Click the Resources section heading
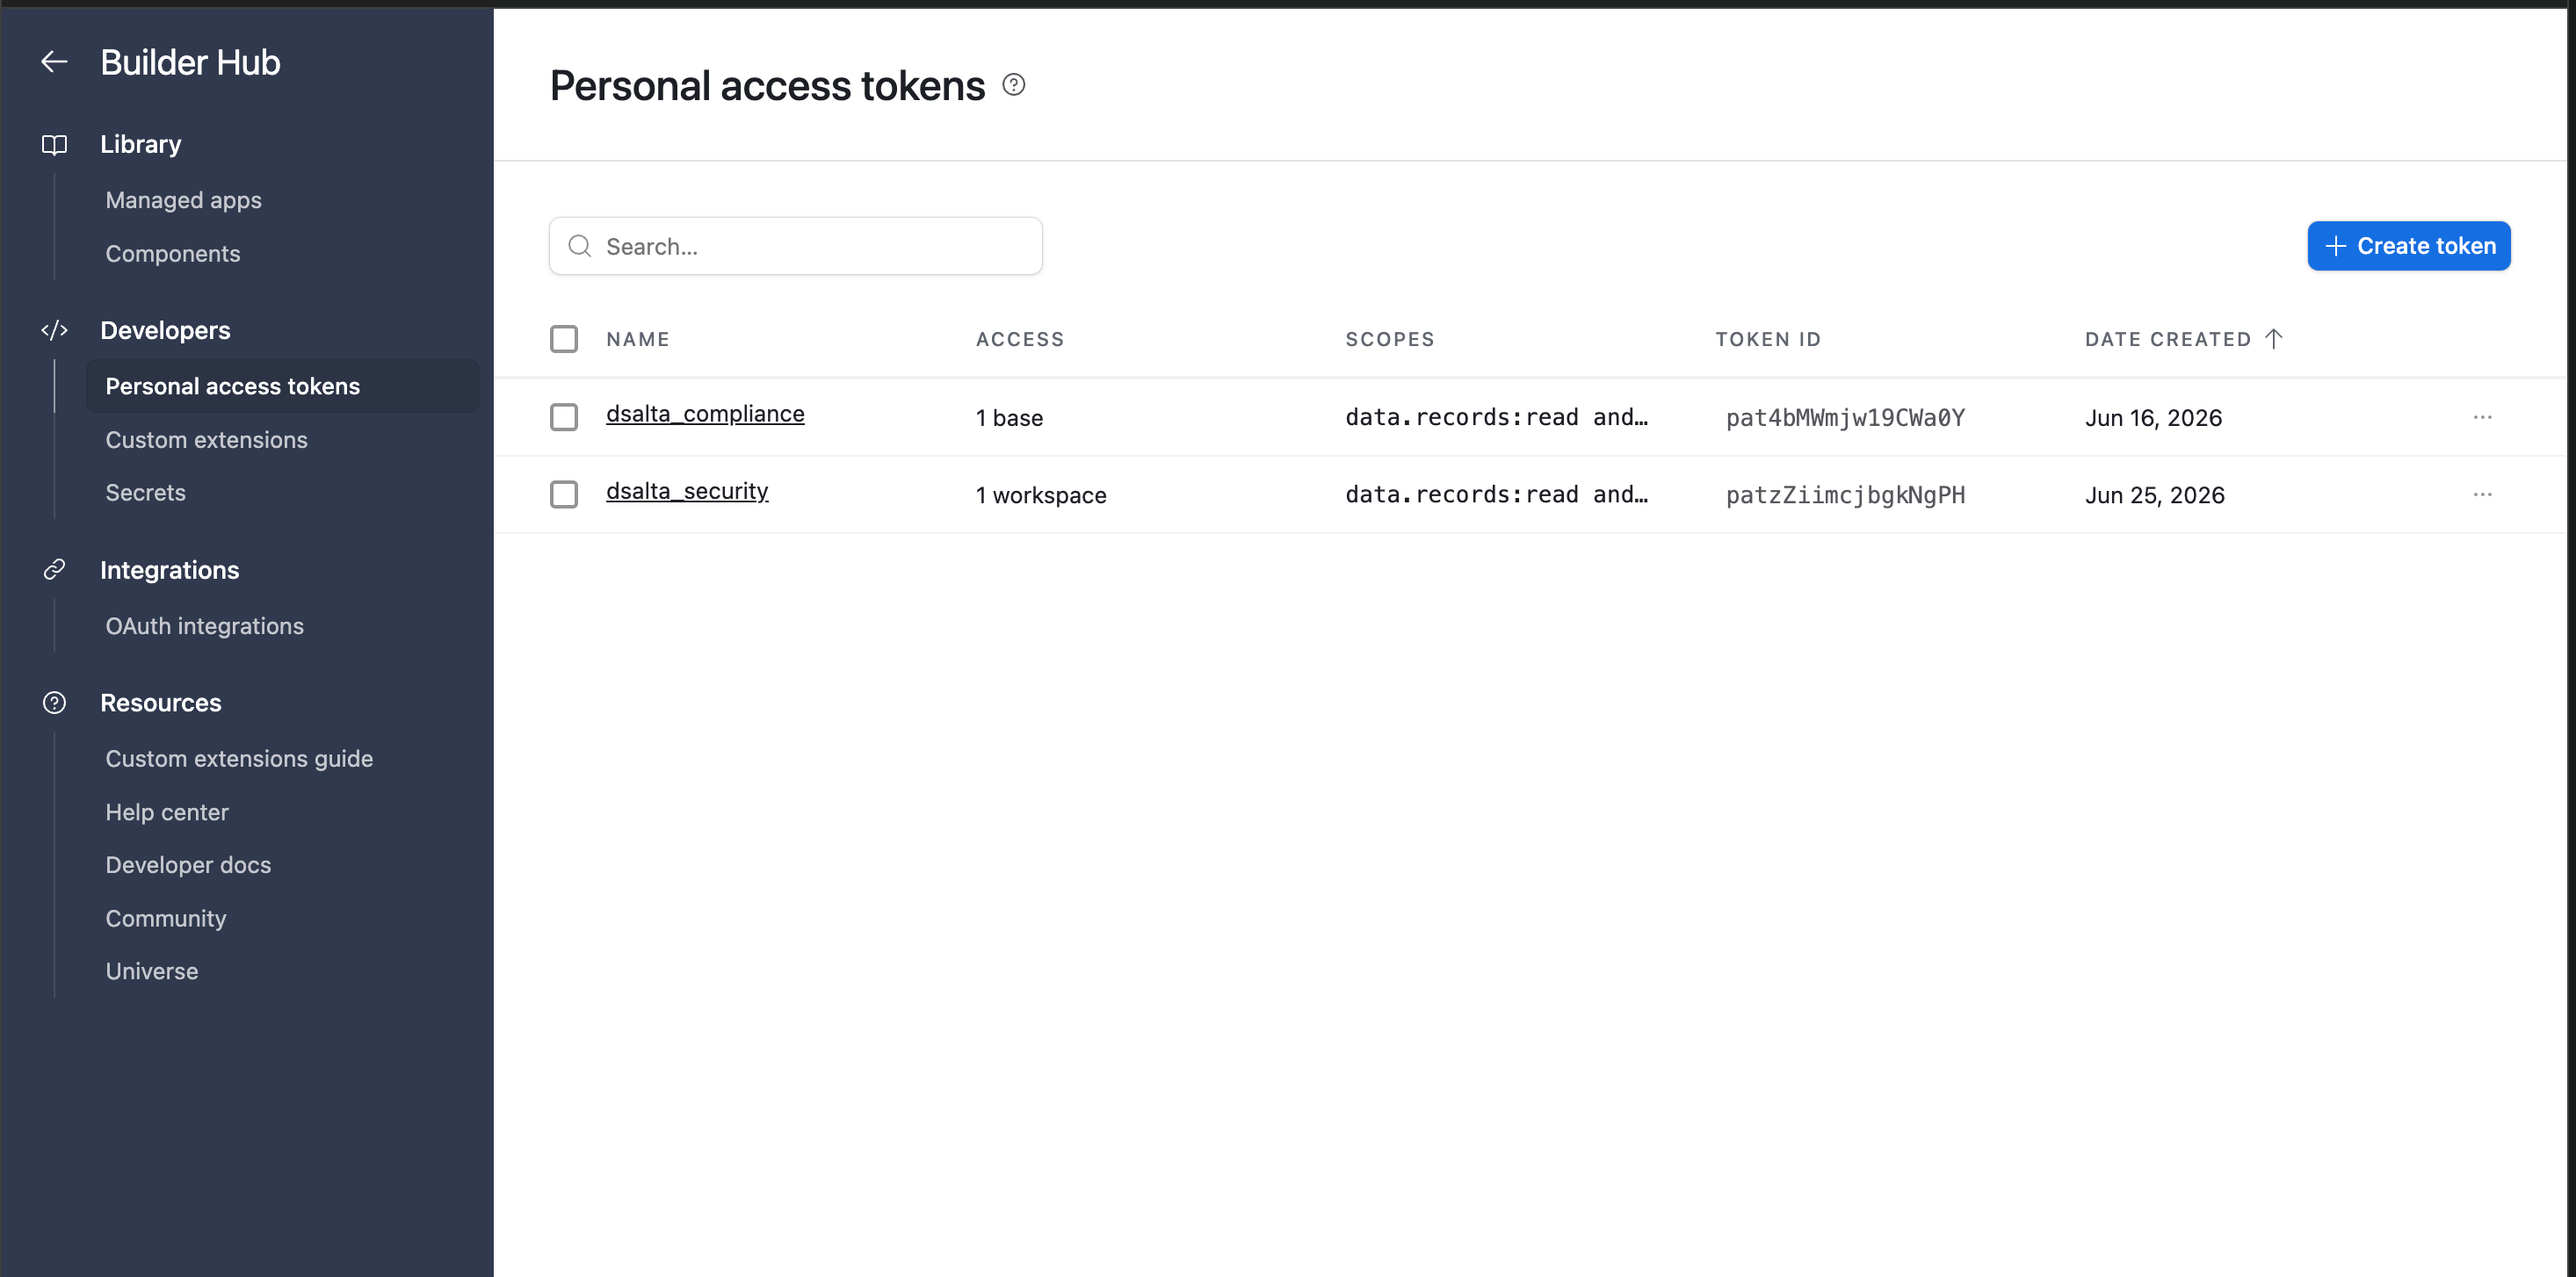This screenshot has height=1277, width=2576. [x=161, y=703]
